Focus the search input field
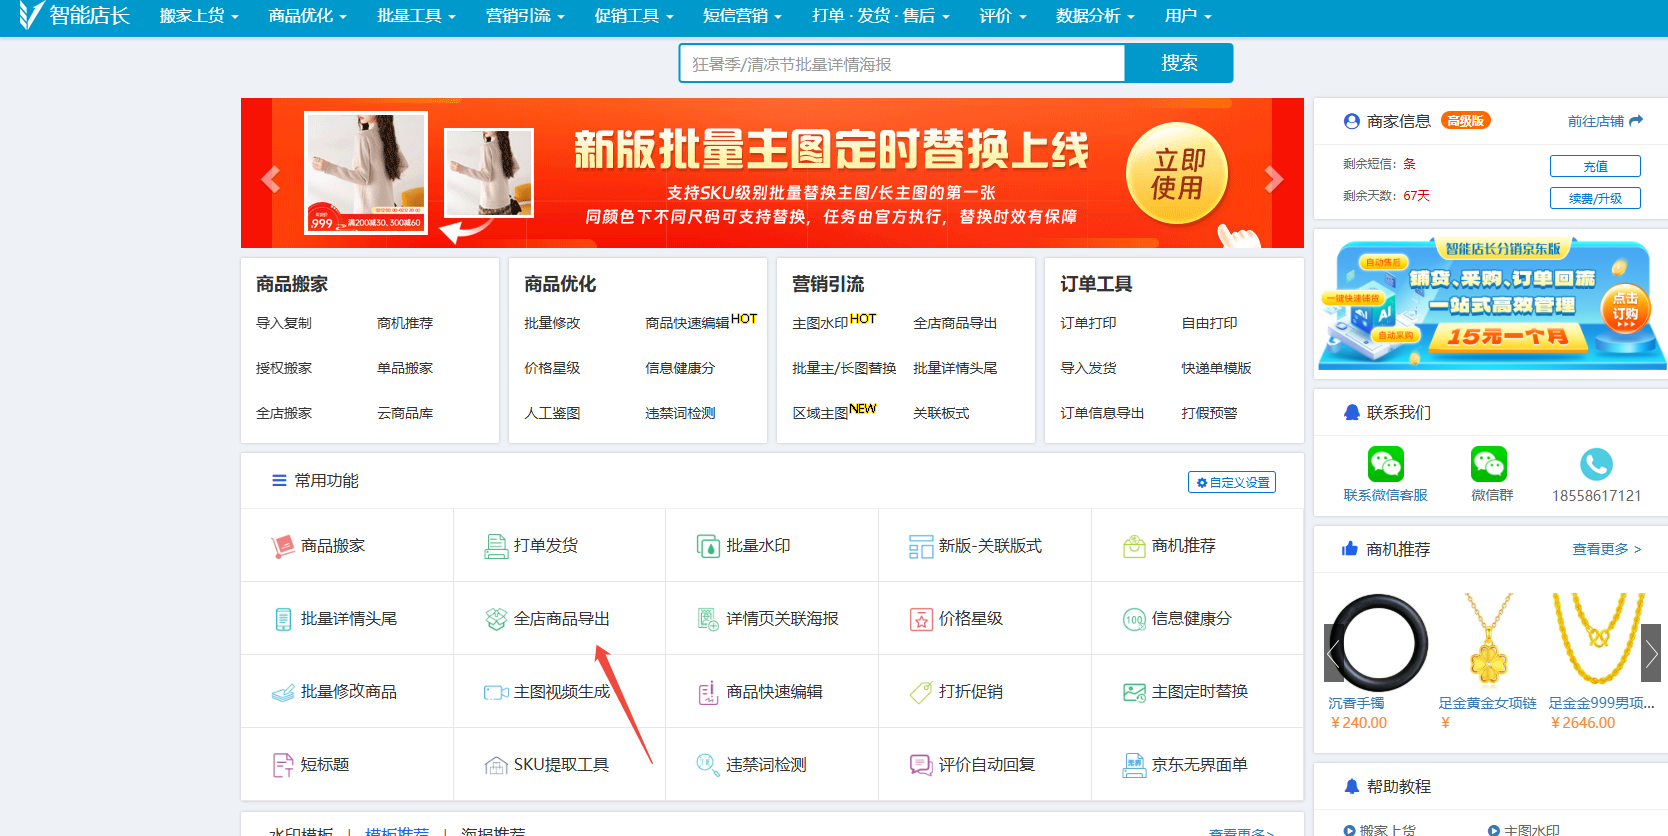The height and width of the screenshot is (836, 1668). tap(902, 64)
